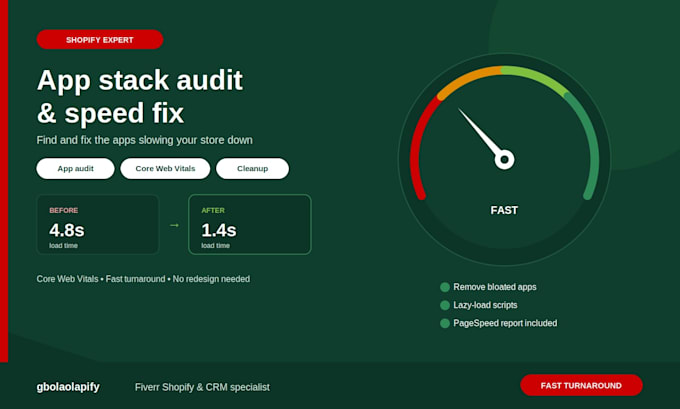Click the green arrow between before and after

(174, 225)
